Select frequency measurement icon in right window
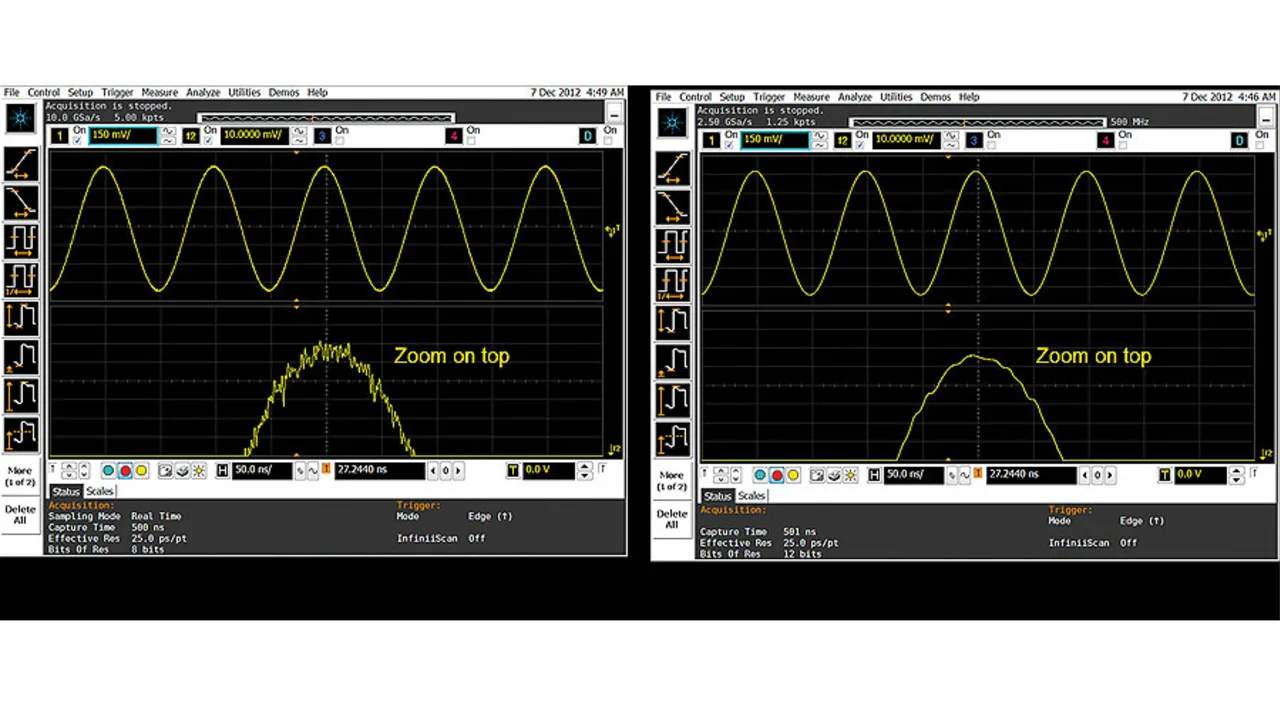1280x720 pixels. [x=673, y=284]
